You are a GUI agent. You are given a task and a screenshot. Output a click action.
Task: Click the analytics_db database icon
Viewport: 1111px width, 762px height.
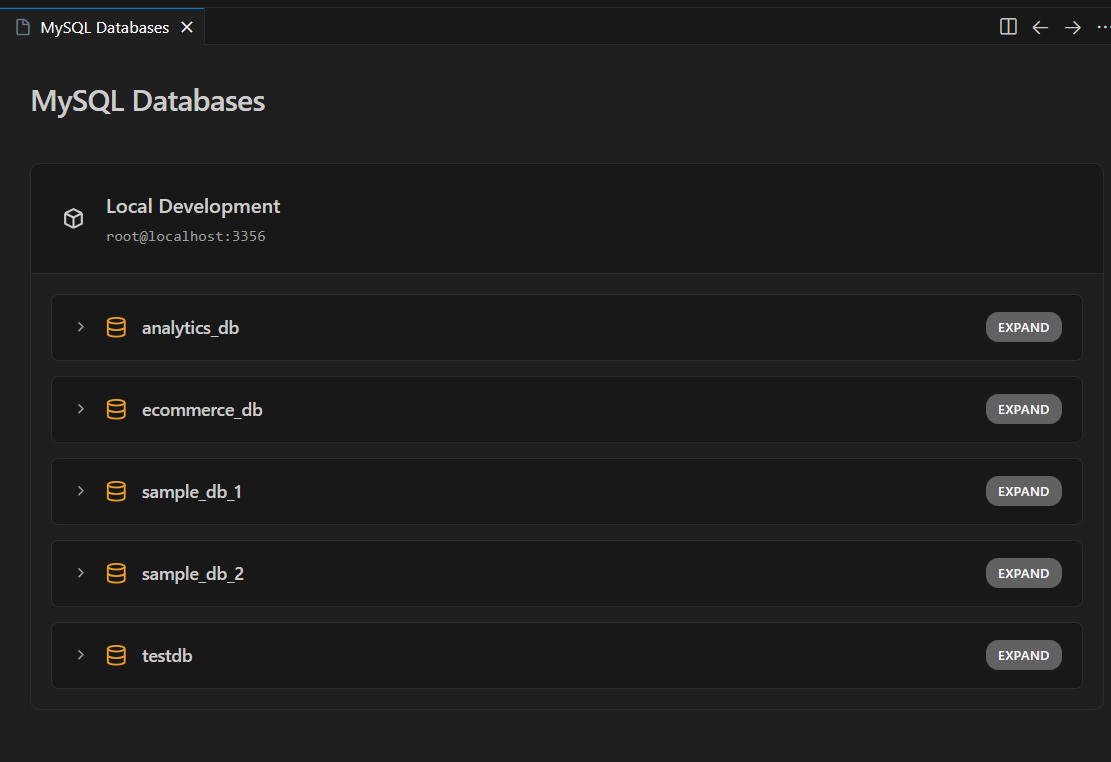click(116, 327)
